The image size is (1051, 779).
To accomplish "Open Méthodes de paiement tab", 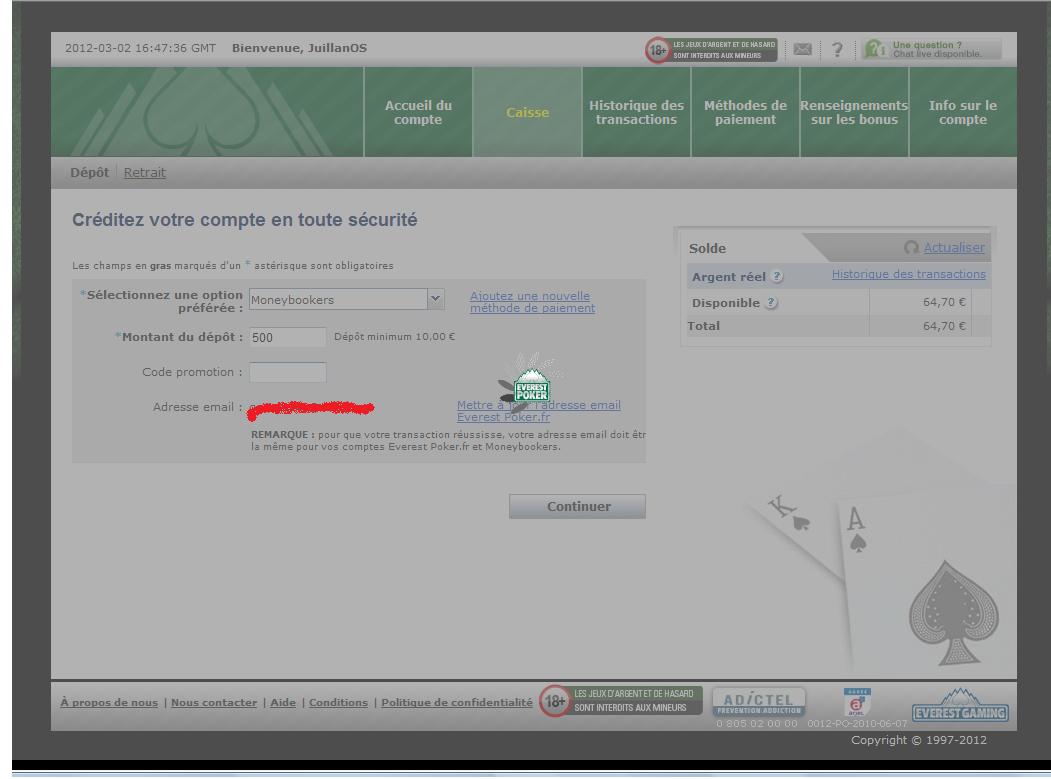I will pyautogui.click(x=745, y=112).
